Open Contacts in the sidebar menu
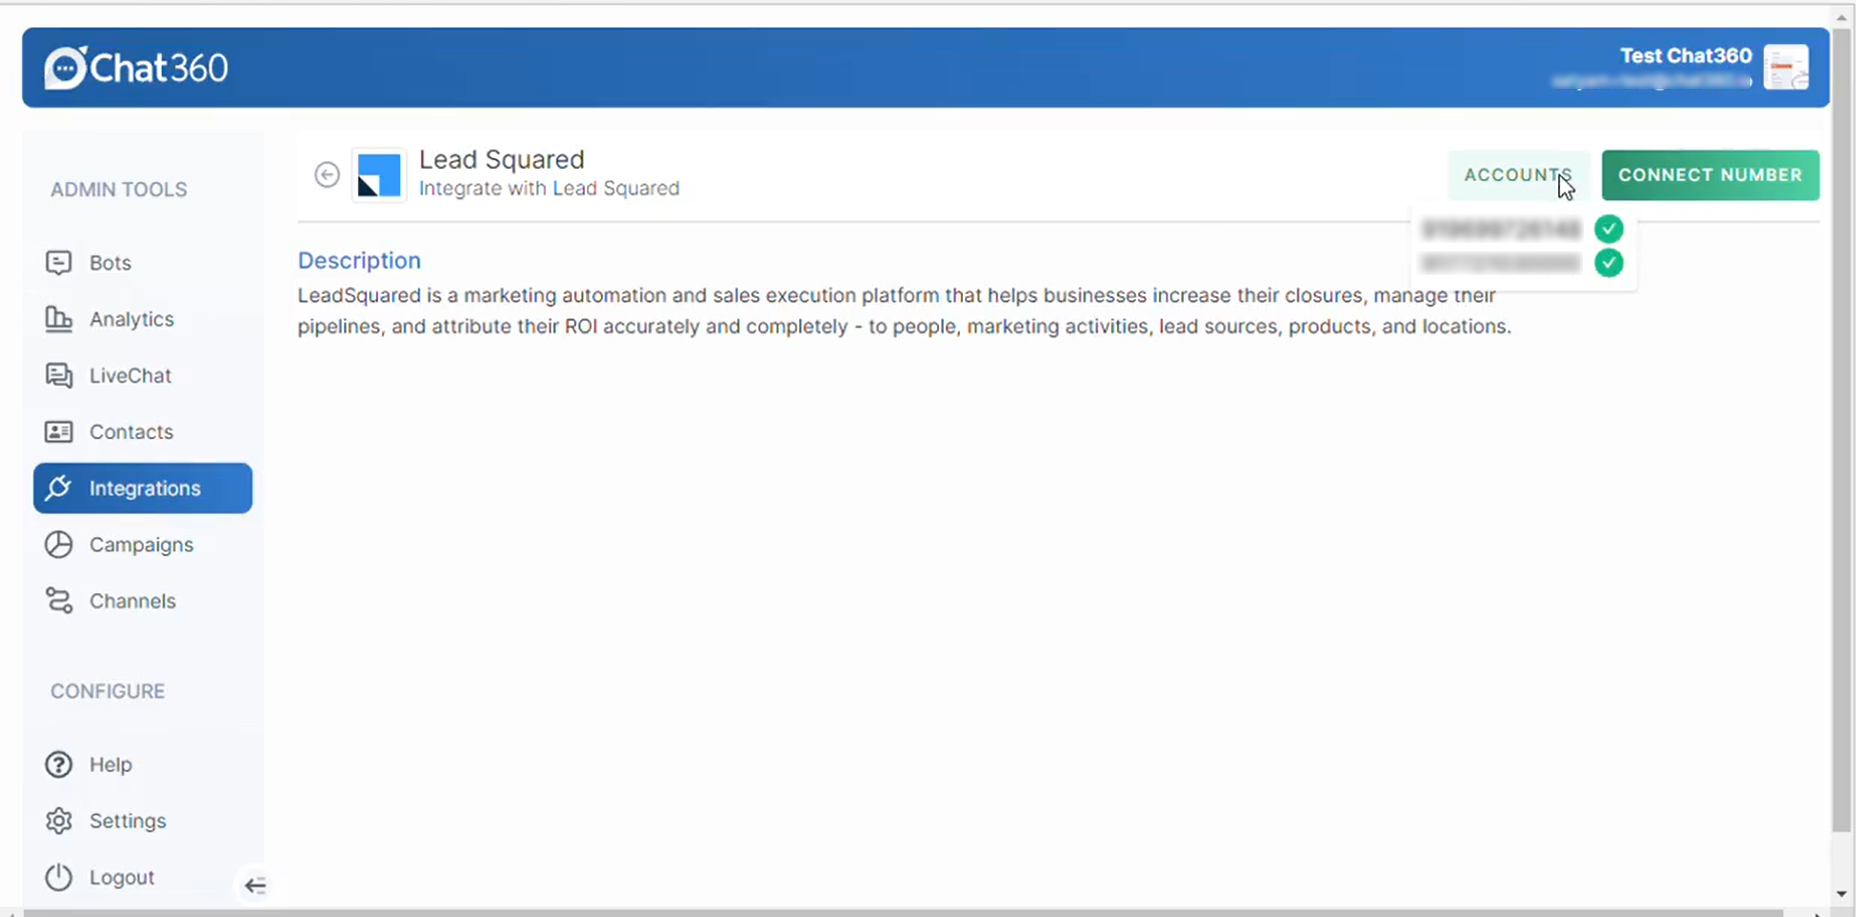 pyautogui.click(x=143, y=432)
